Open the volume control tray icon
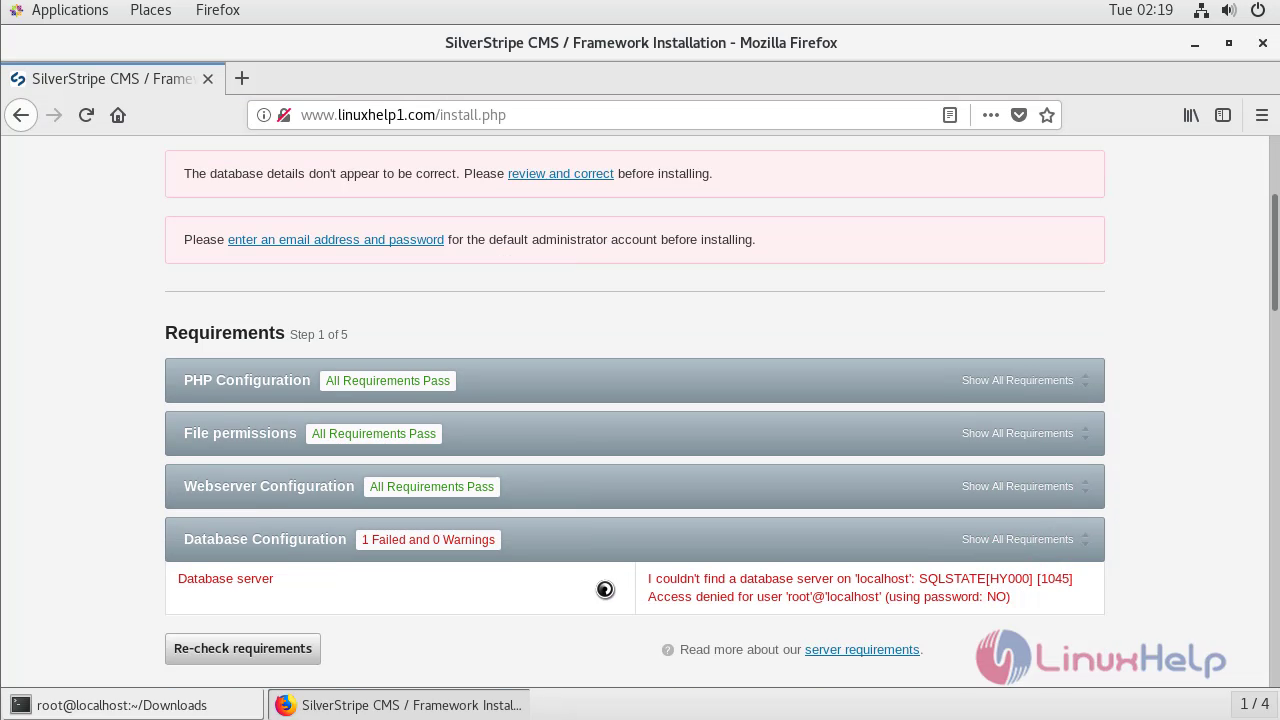The image size is (1280, 720). click(x=1228, y=10)
